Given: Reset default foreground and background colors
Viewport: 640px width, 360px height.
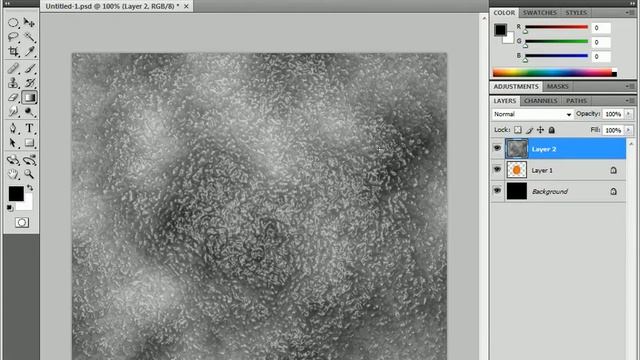Looking at the screenshot, I should pyautogui.click(x=10, y=208).
